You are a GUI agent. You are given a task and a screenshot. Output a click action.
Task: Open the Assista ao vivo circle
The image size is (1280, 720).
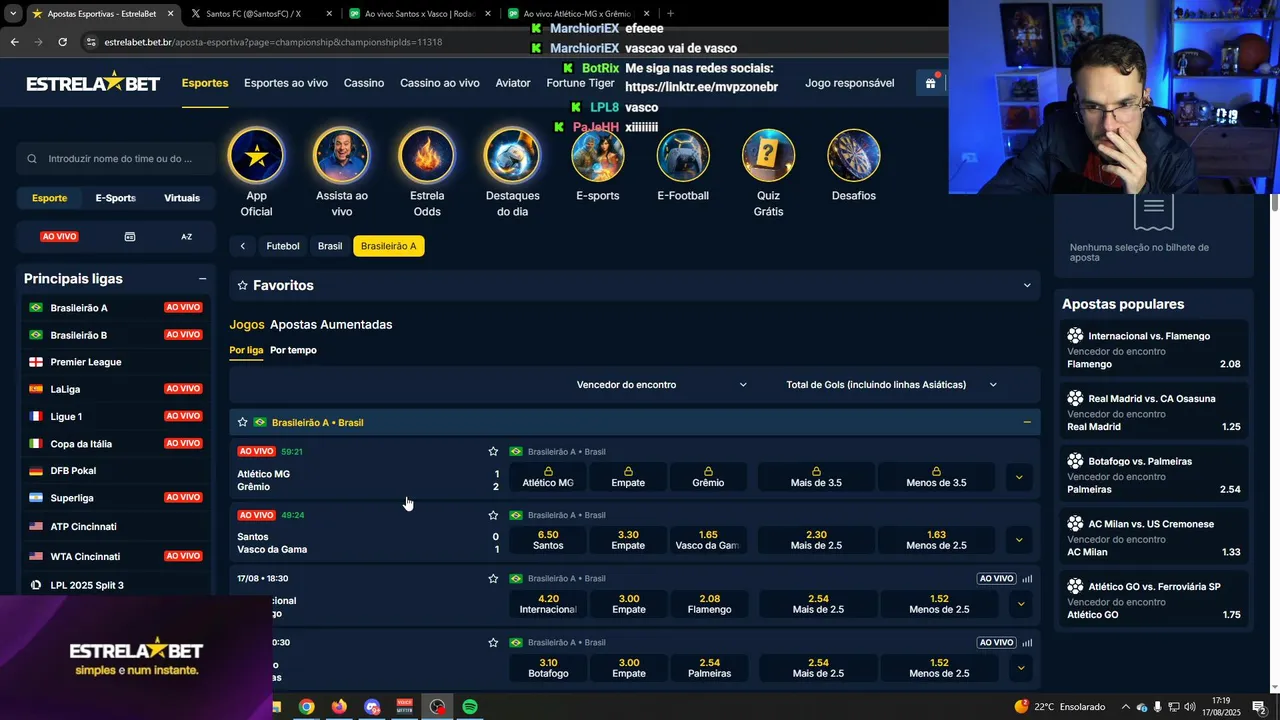click(x=341, y=155)
